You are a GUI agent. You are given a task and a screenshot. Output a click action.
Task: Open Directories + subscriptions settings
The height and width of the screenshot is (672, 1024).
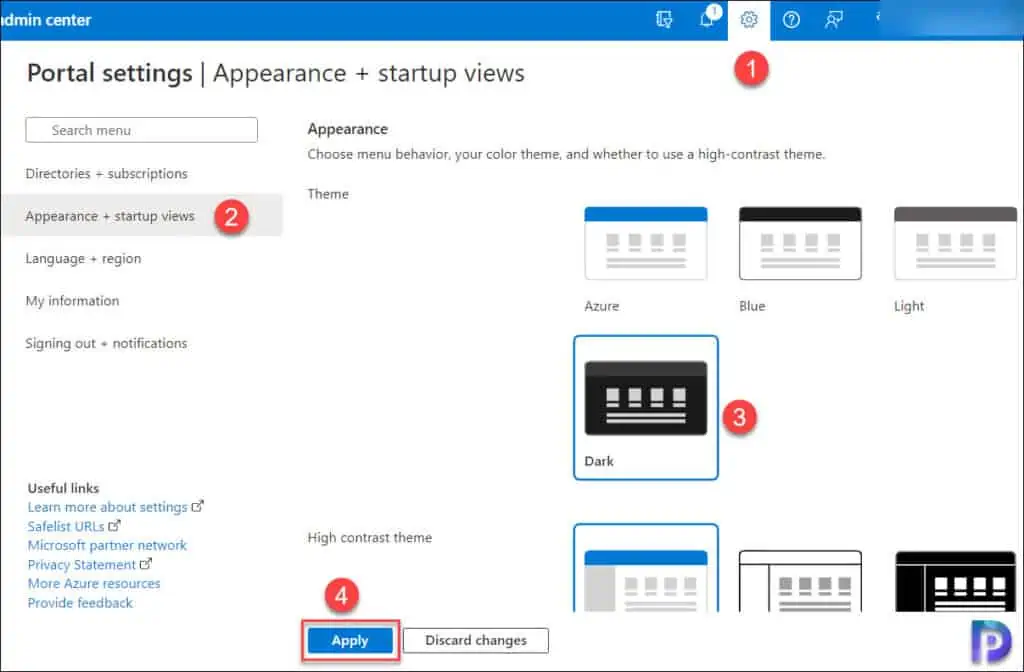(106, 174)
